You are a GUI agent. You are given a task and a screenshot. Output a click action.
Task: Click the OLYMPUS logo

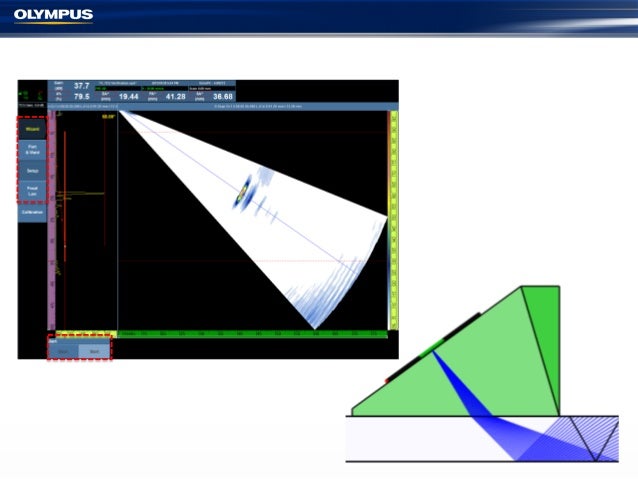tap(53, 15)
